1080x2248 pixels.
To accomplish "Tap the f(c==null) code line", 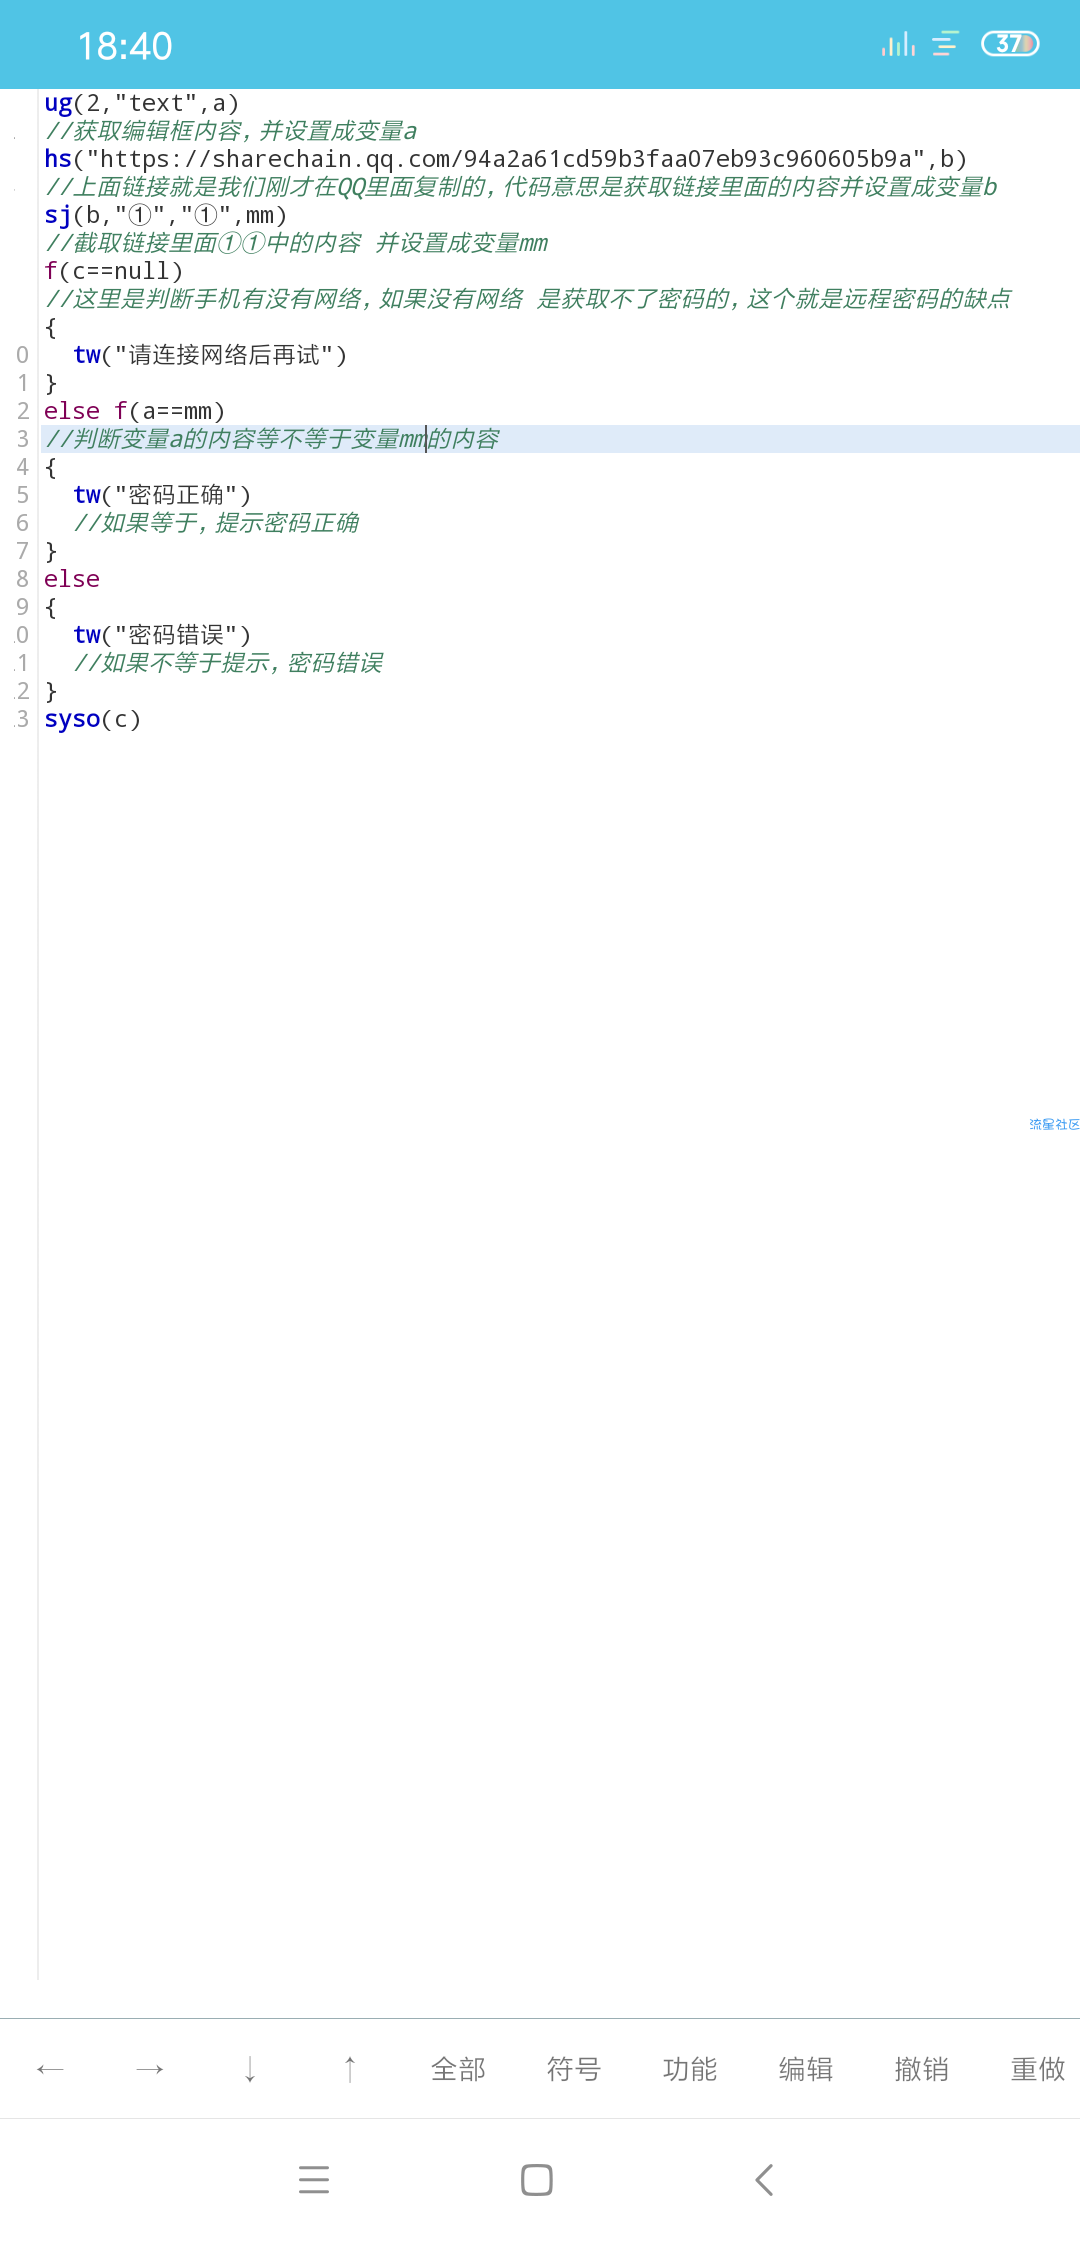I will (114, 271).
